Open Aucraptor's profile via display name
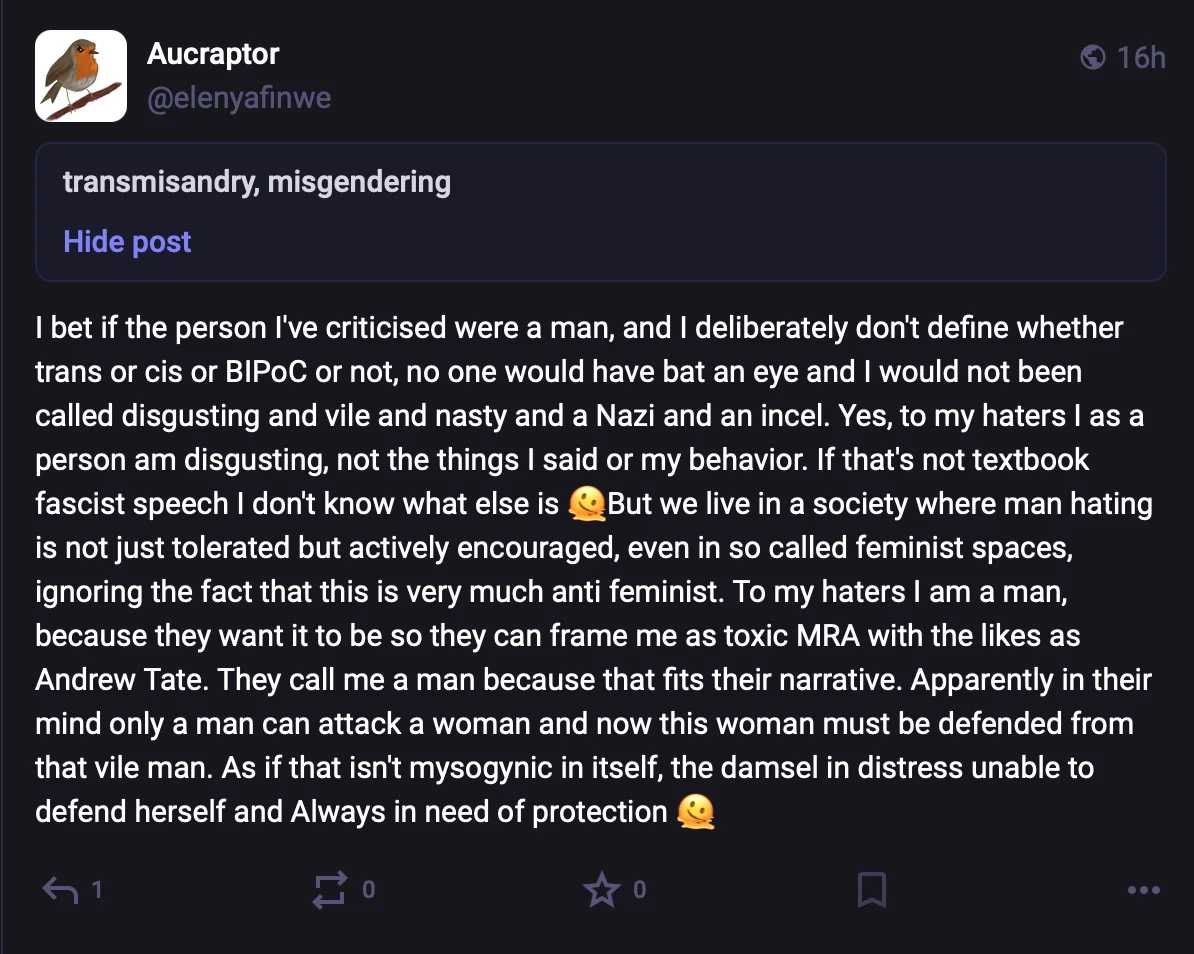This screenshot has height=954, width=1194. tap(213, 53)
